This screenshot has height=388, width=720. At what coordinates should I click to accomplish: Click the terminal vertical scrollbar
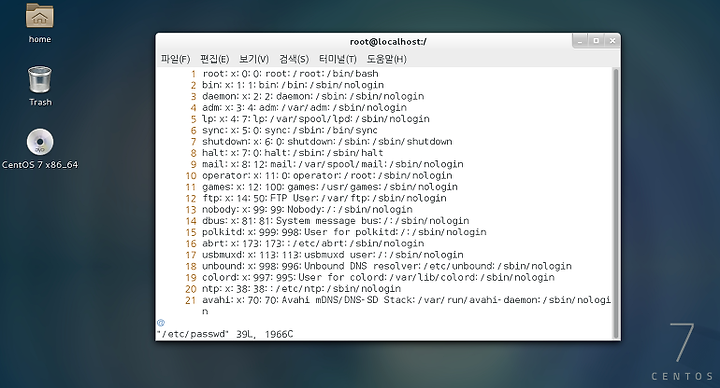[616, 203]
